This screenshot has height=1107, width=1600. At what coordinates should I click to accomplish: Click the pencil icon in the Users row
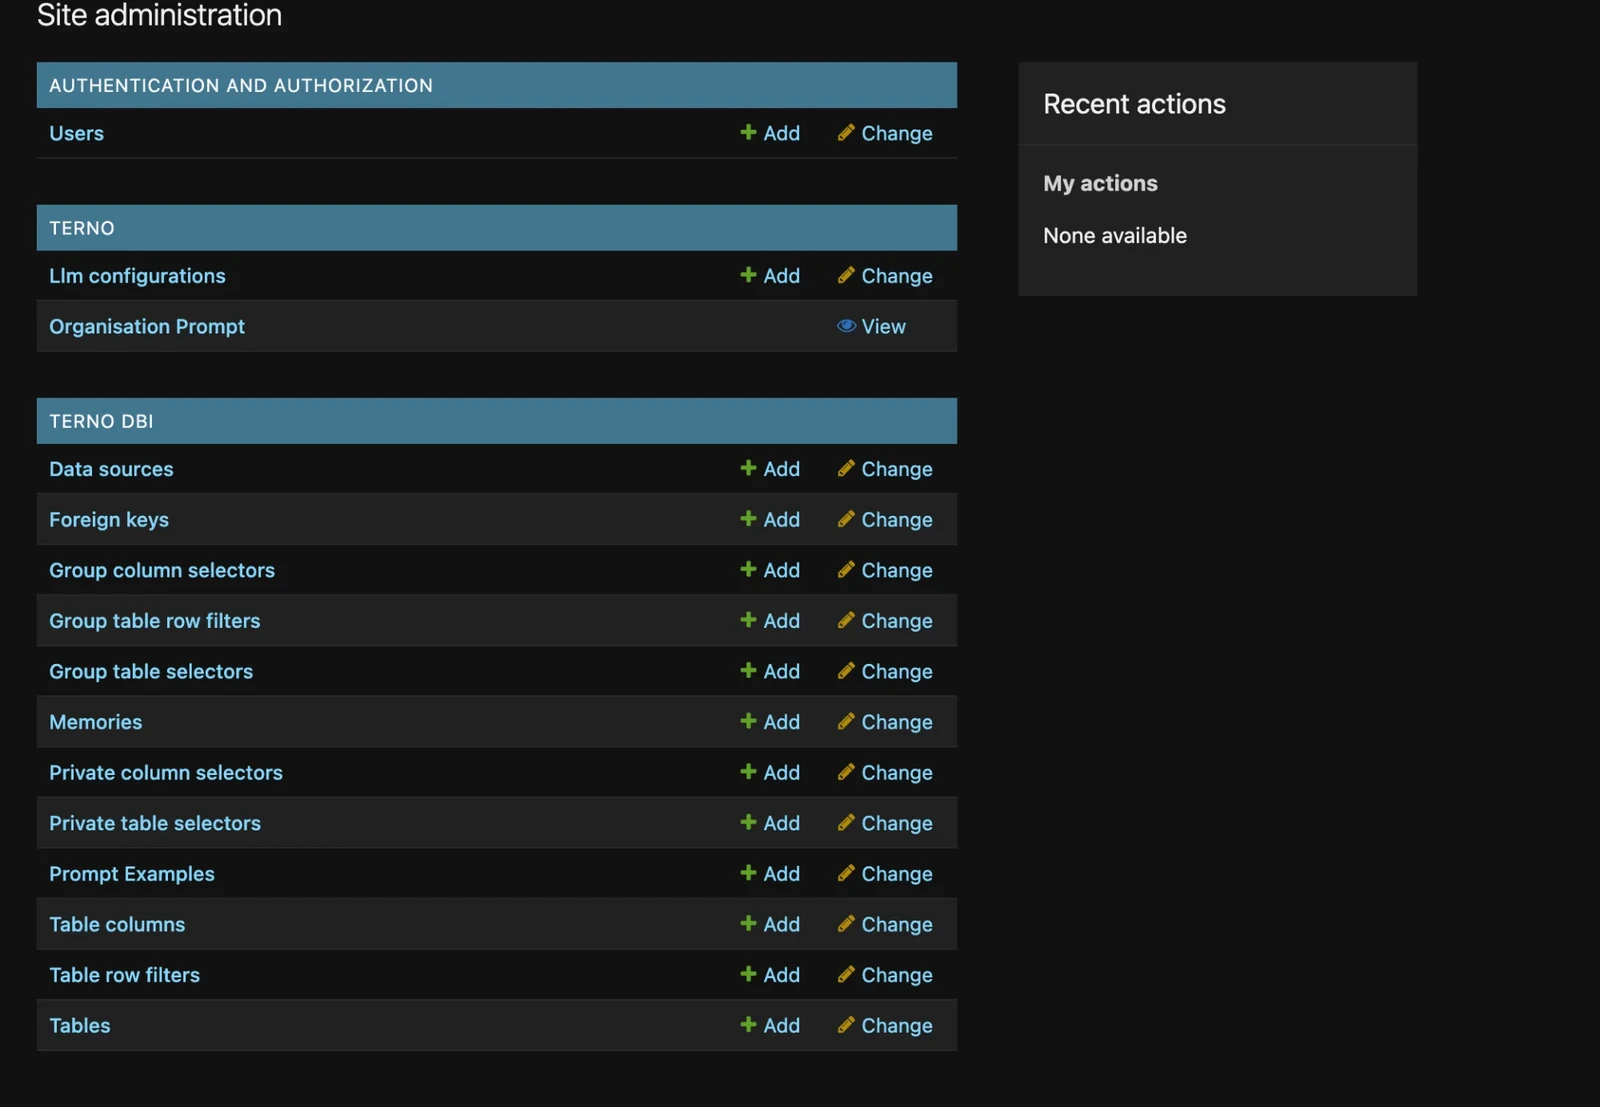click(846, 132)
